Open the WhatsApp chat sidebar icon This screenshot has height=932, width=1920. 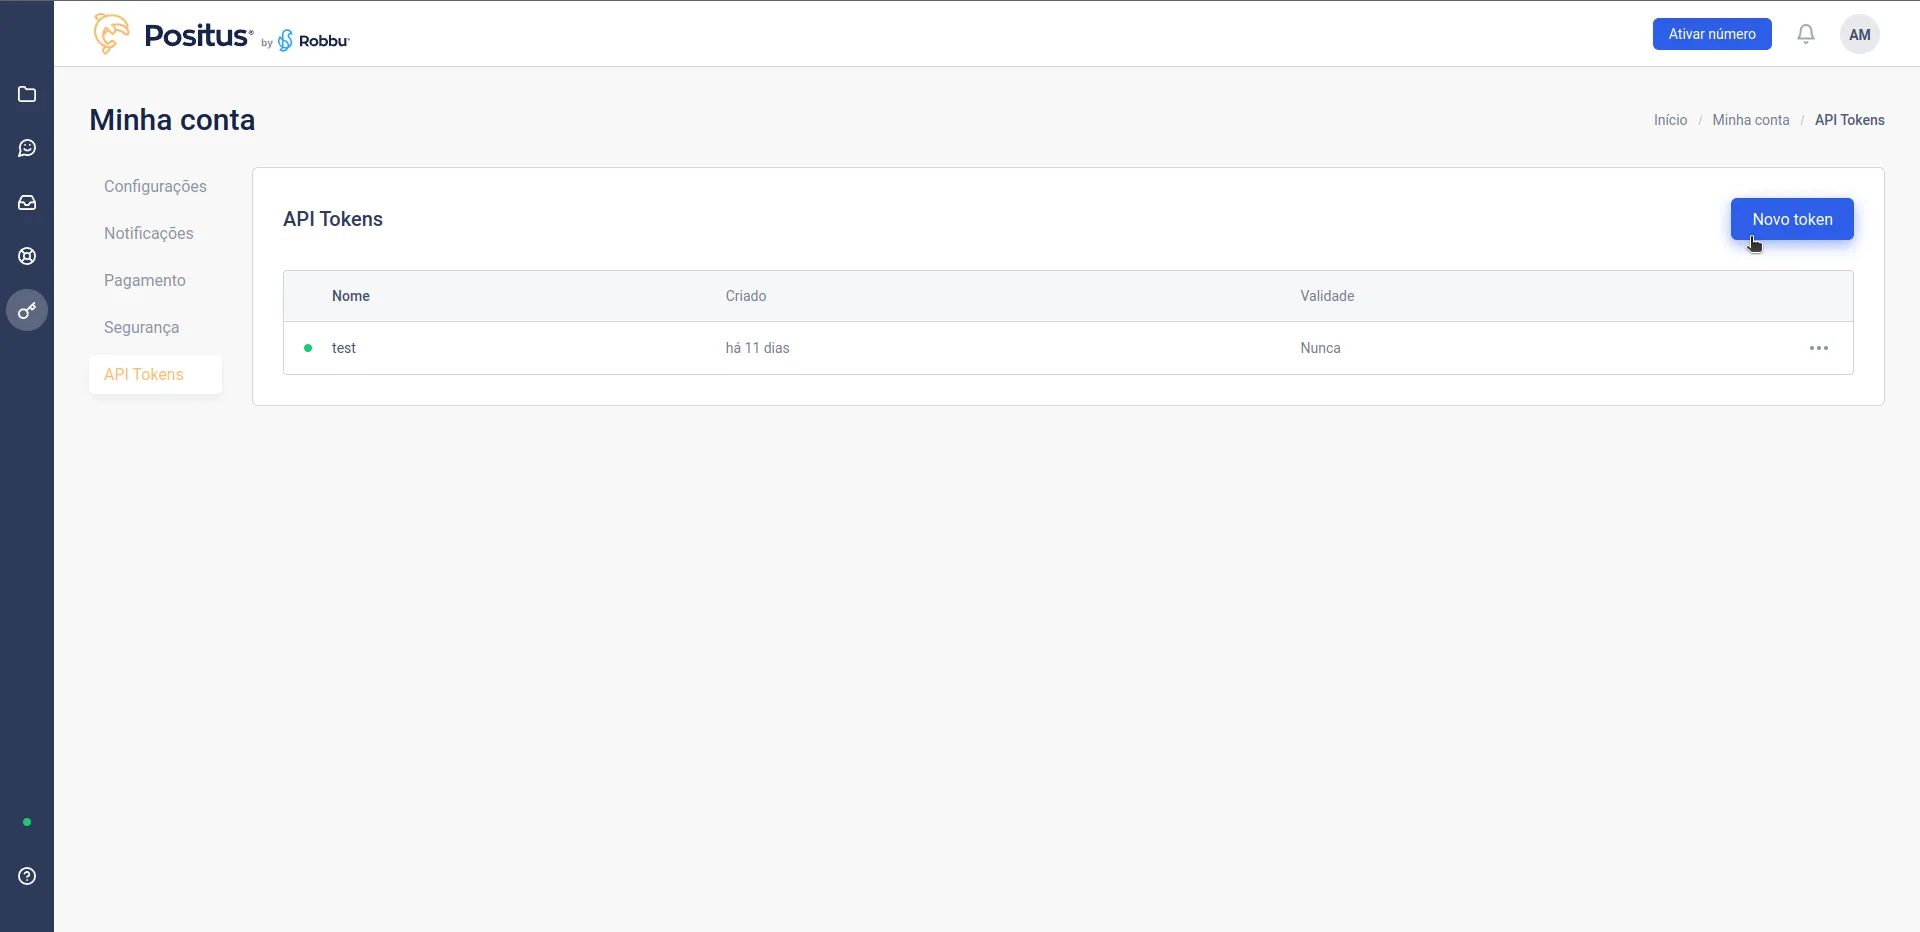[27, 148]
